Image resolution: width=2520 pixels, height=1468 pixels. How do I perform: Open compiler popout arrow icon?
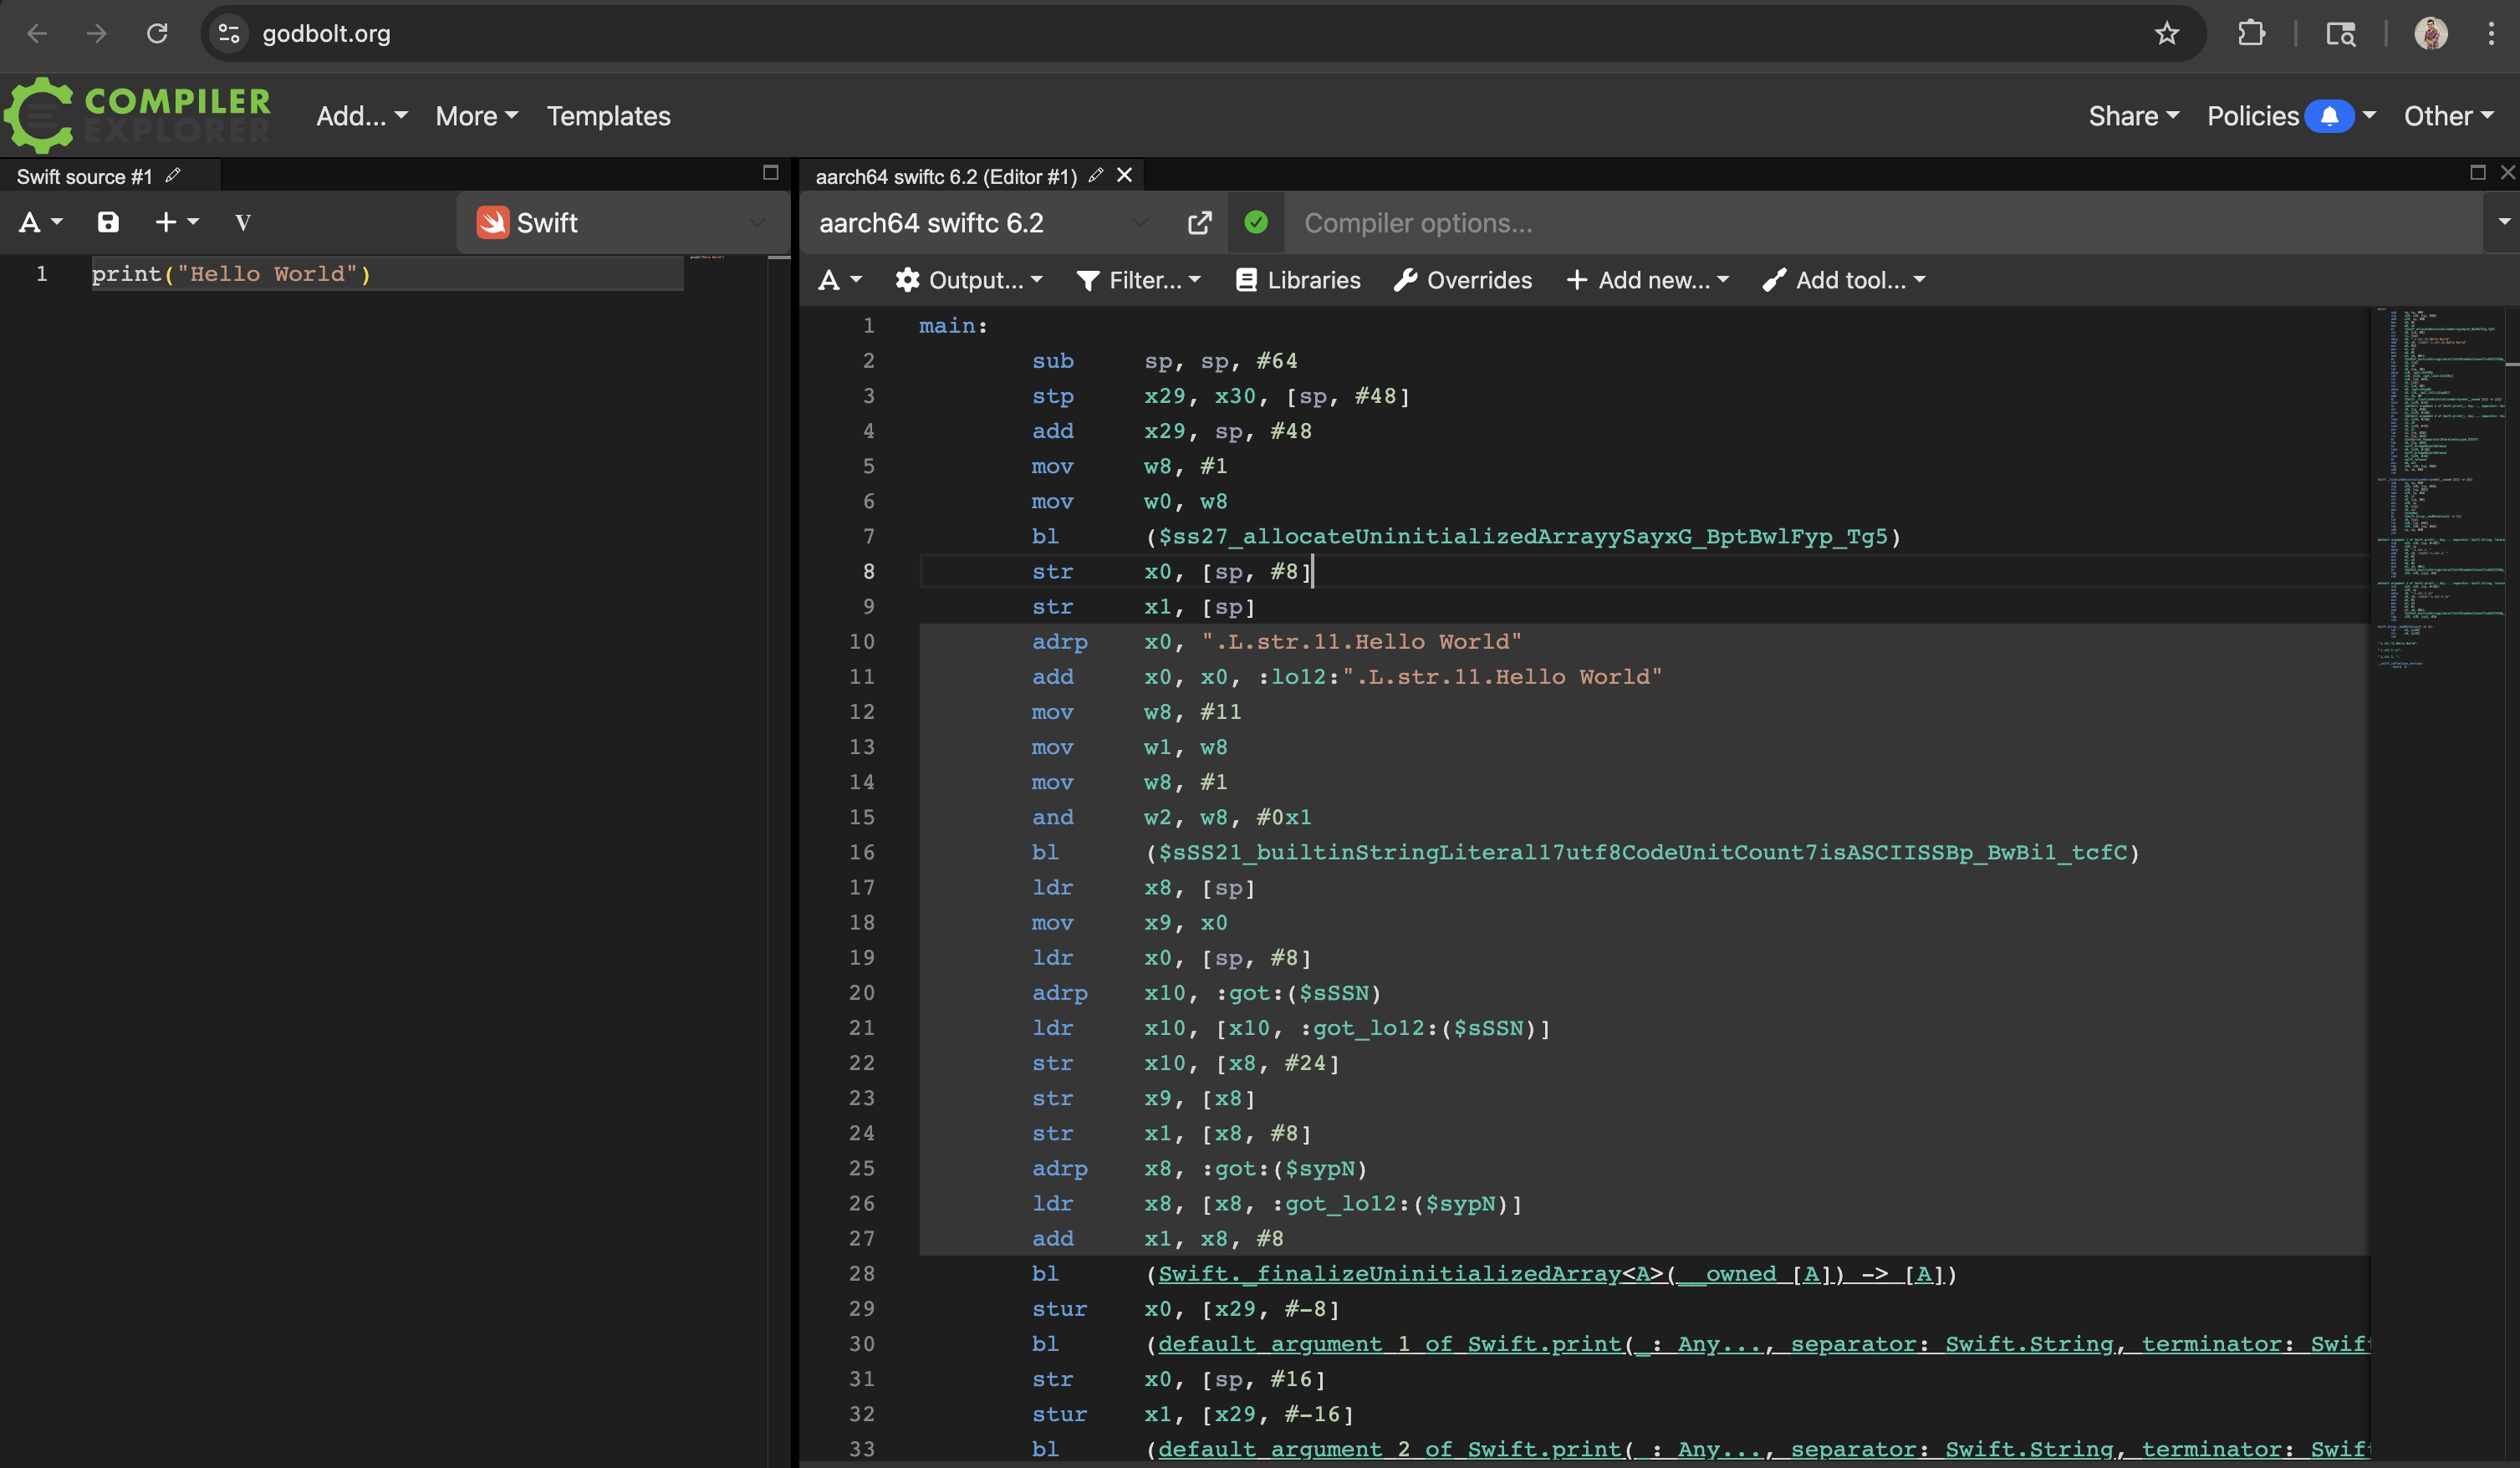click(x=1199, y=223)
